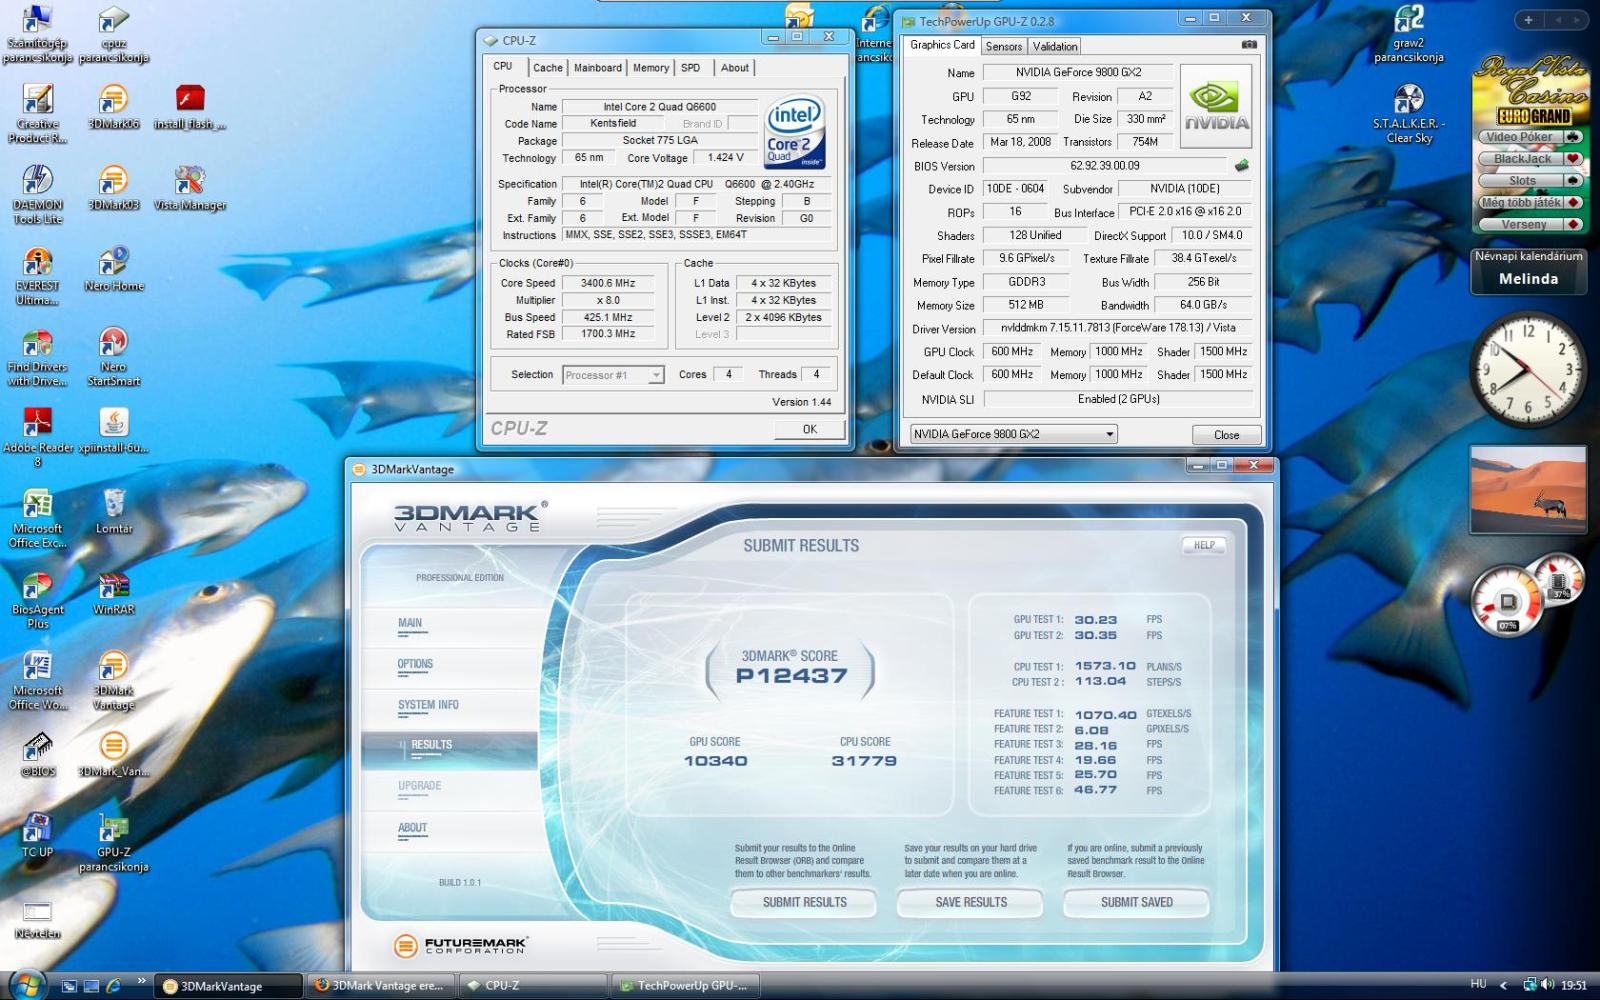Open the volume tray icon
The width and height of the screenshot is (1600, 1000).
tap(1548, 985)
